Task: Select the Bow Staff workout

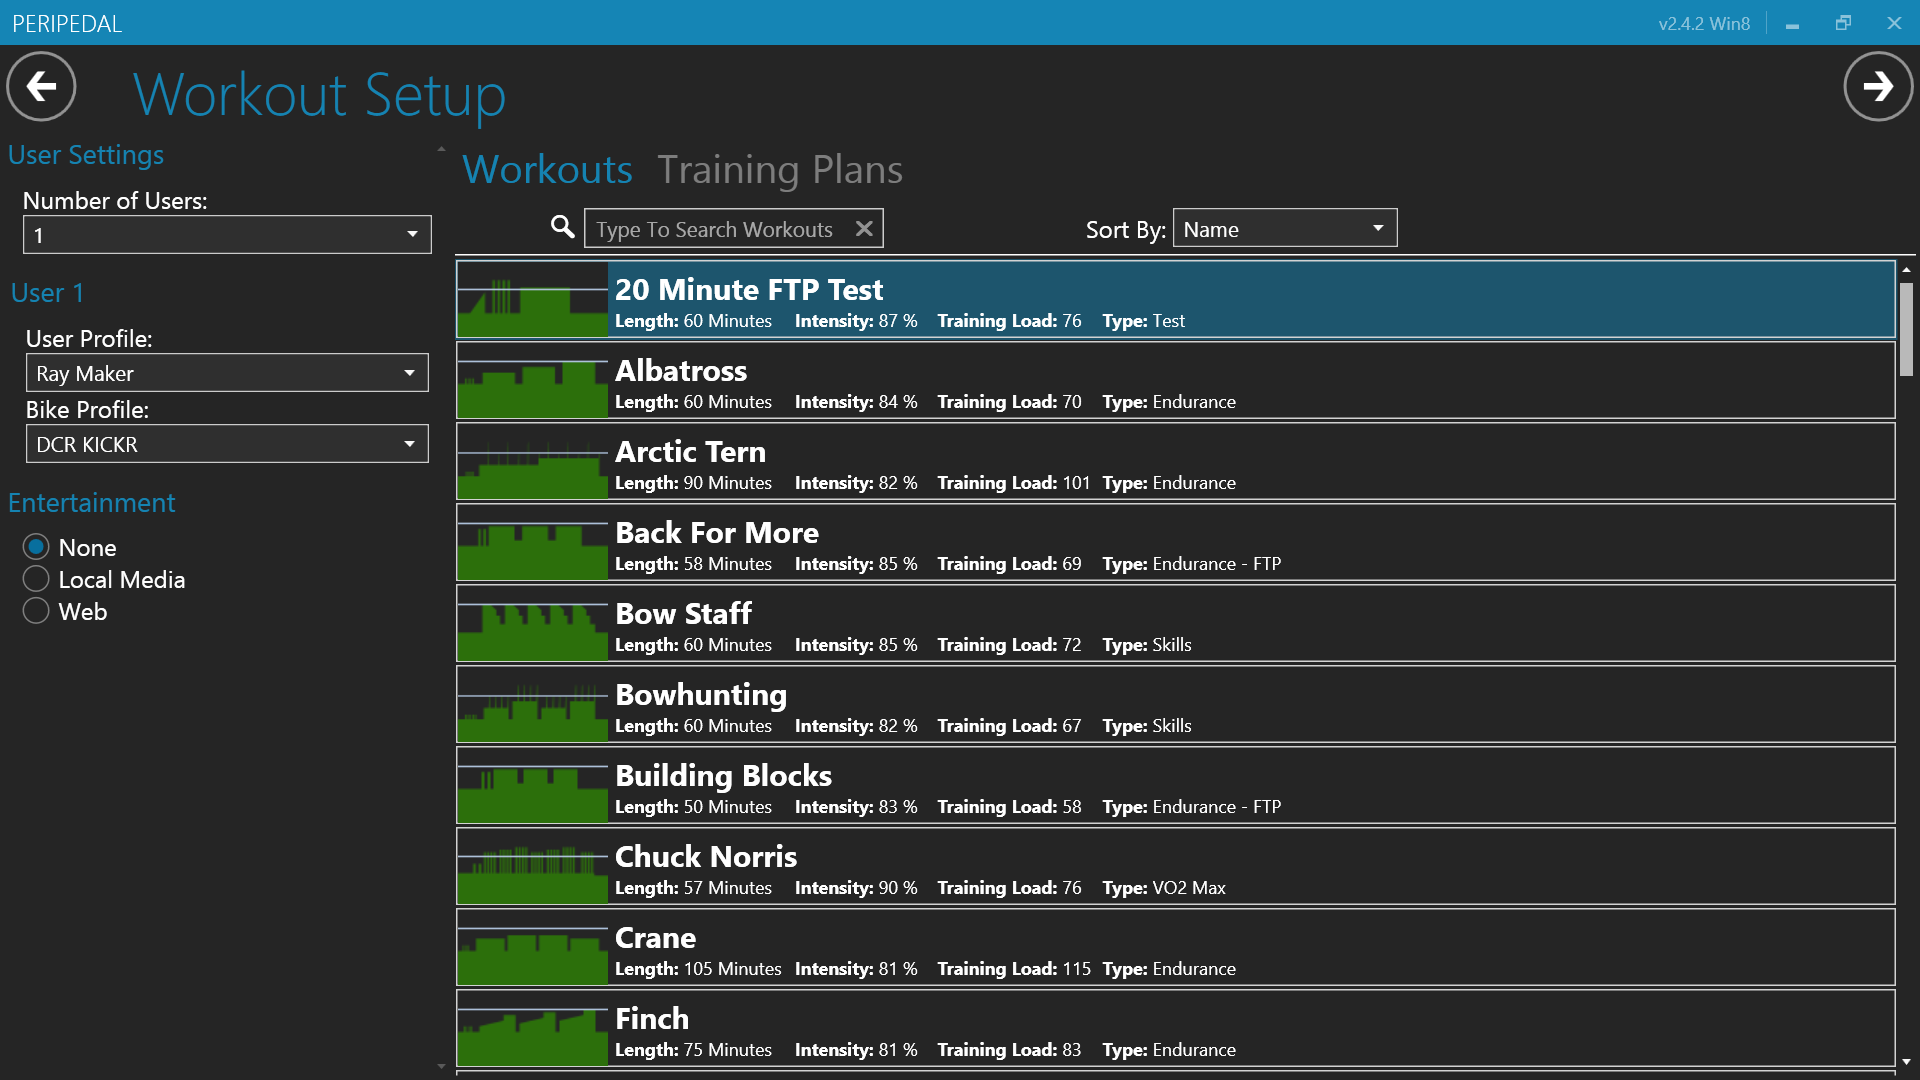Action: [x=1176, y=623]
